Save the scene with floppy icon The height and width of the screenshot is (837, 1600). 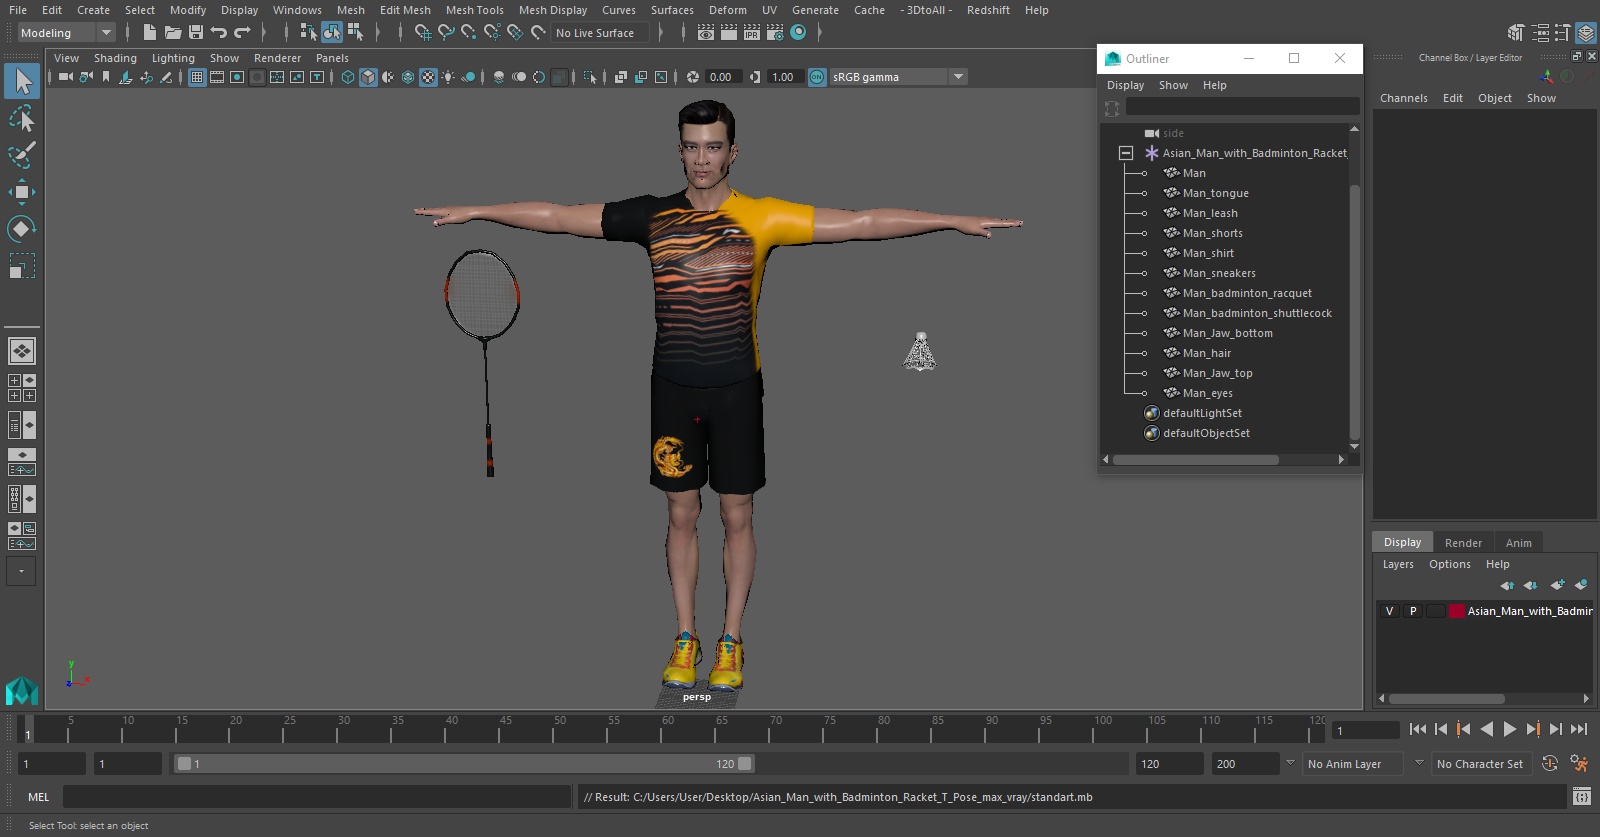click(x=196, y=33)
